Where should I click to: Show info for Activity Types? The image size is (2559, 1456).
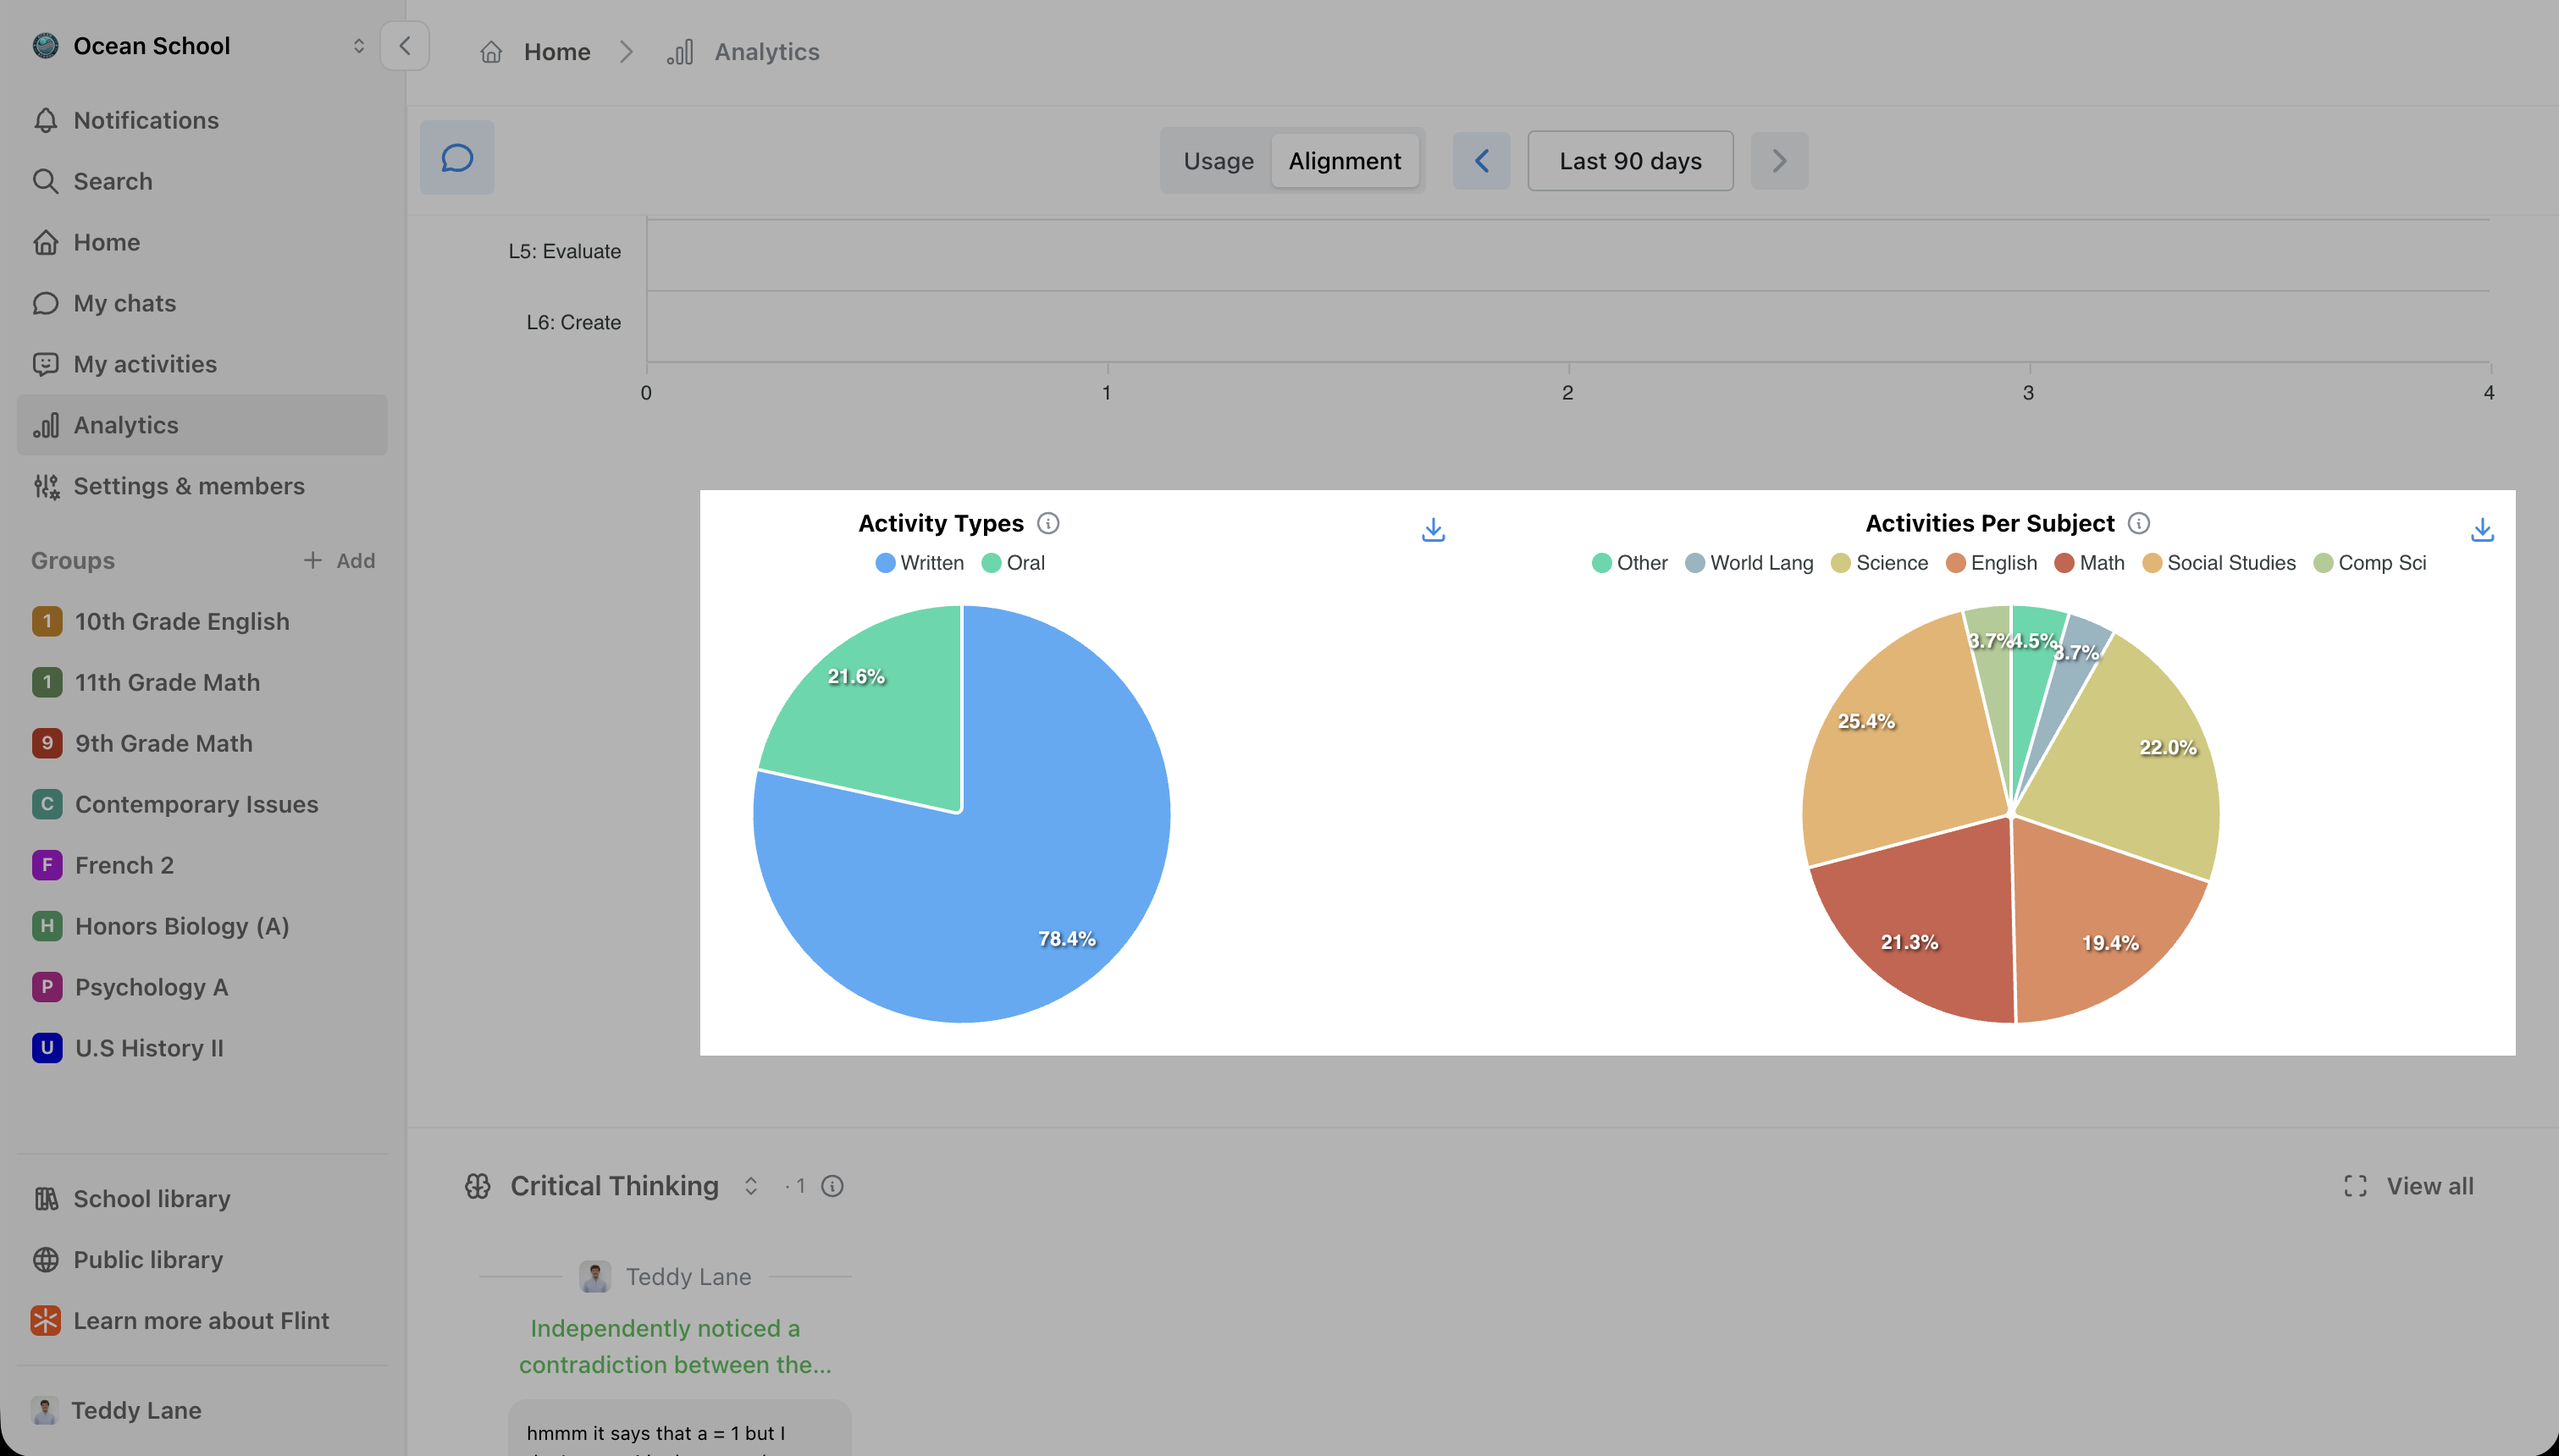pos(1048,523)
